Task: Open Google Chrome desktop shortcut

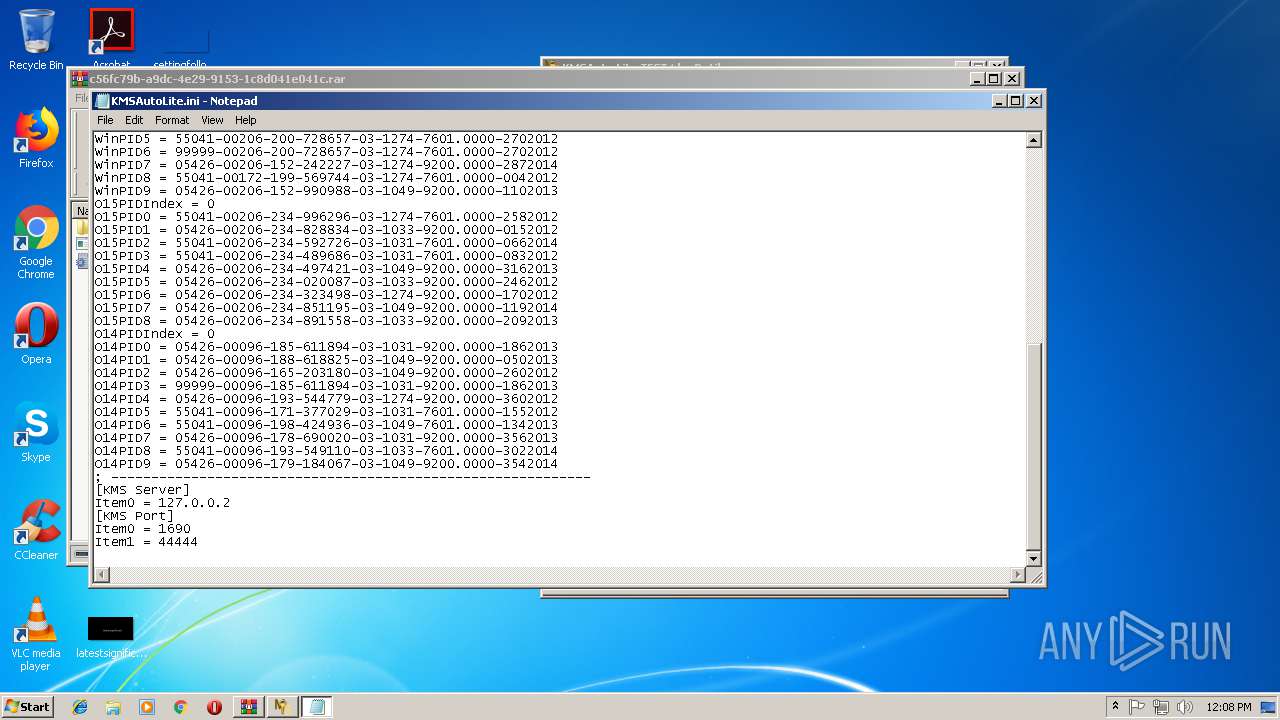Action: click(36, 242)
